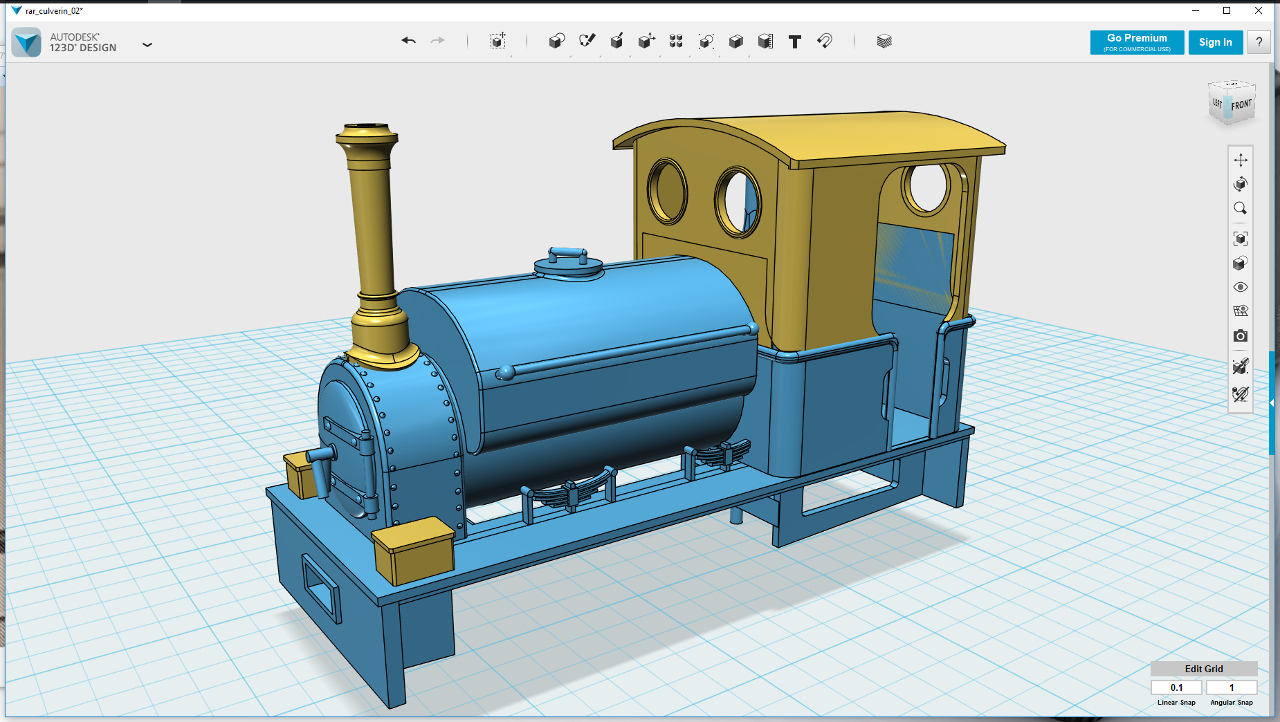Open the Material tool
This screenshot has width=1280, height=722.
coord(884,41)
